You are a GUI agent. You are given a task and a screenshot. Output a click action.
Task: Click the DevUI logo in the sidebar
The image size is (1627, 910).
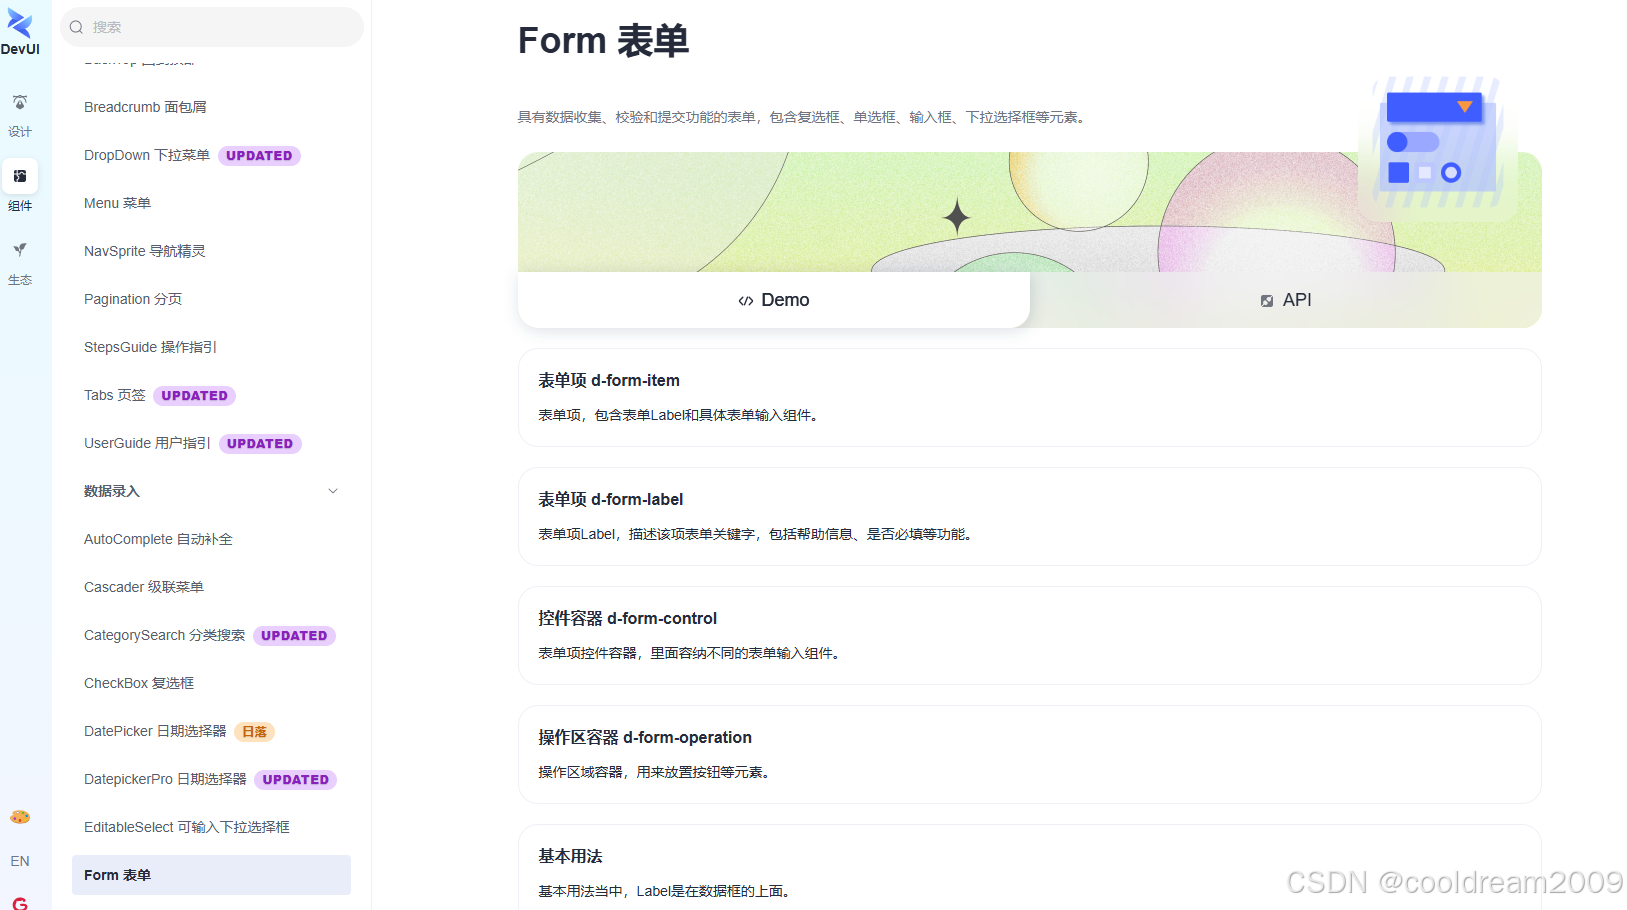[x=20, y=28]
